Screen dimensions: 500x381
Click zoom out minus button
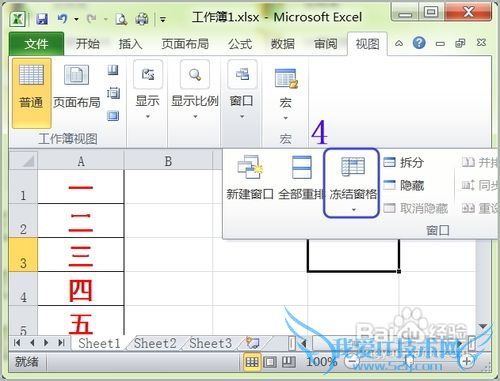point(353,361)
